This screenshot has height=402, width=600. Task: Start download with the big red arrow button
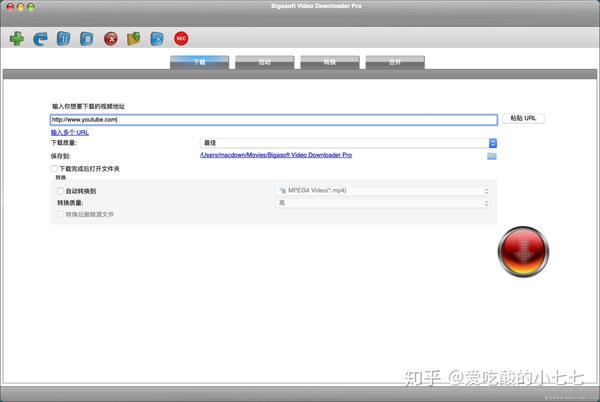coord(523,251)
